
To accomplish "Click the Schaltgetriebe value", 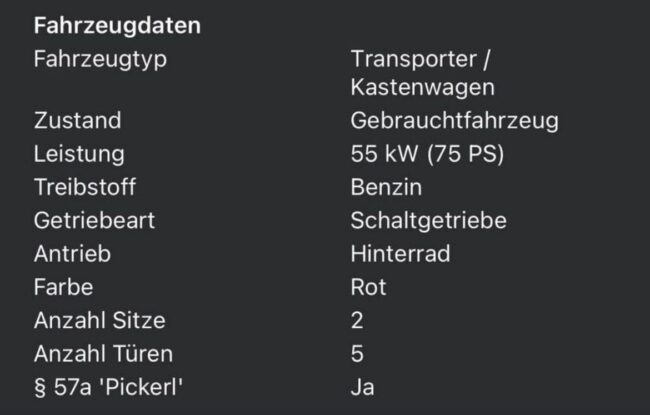I will [429, 221].
